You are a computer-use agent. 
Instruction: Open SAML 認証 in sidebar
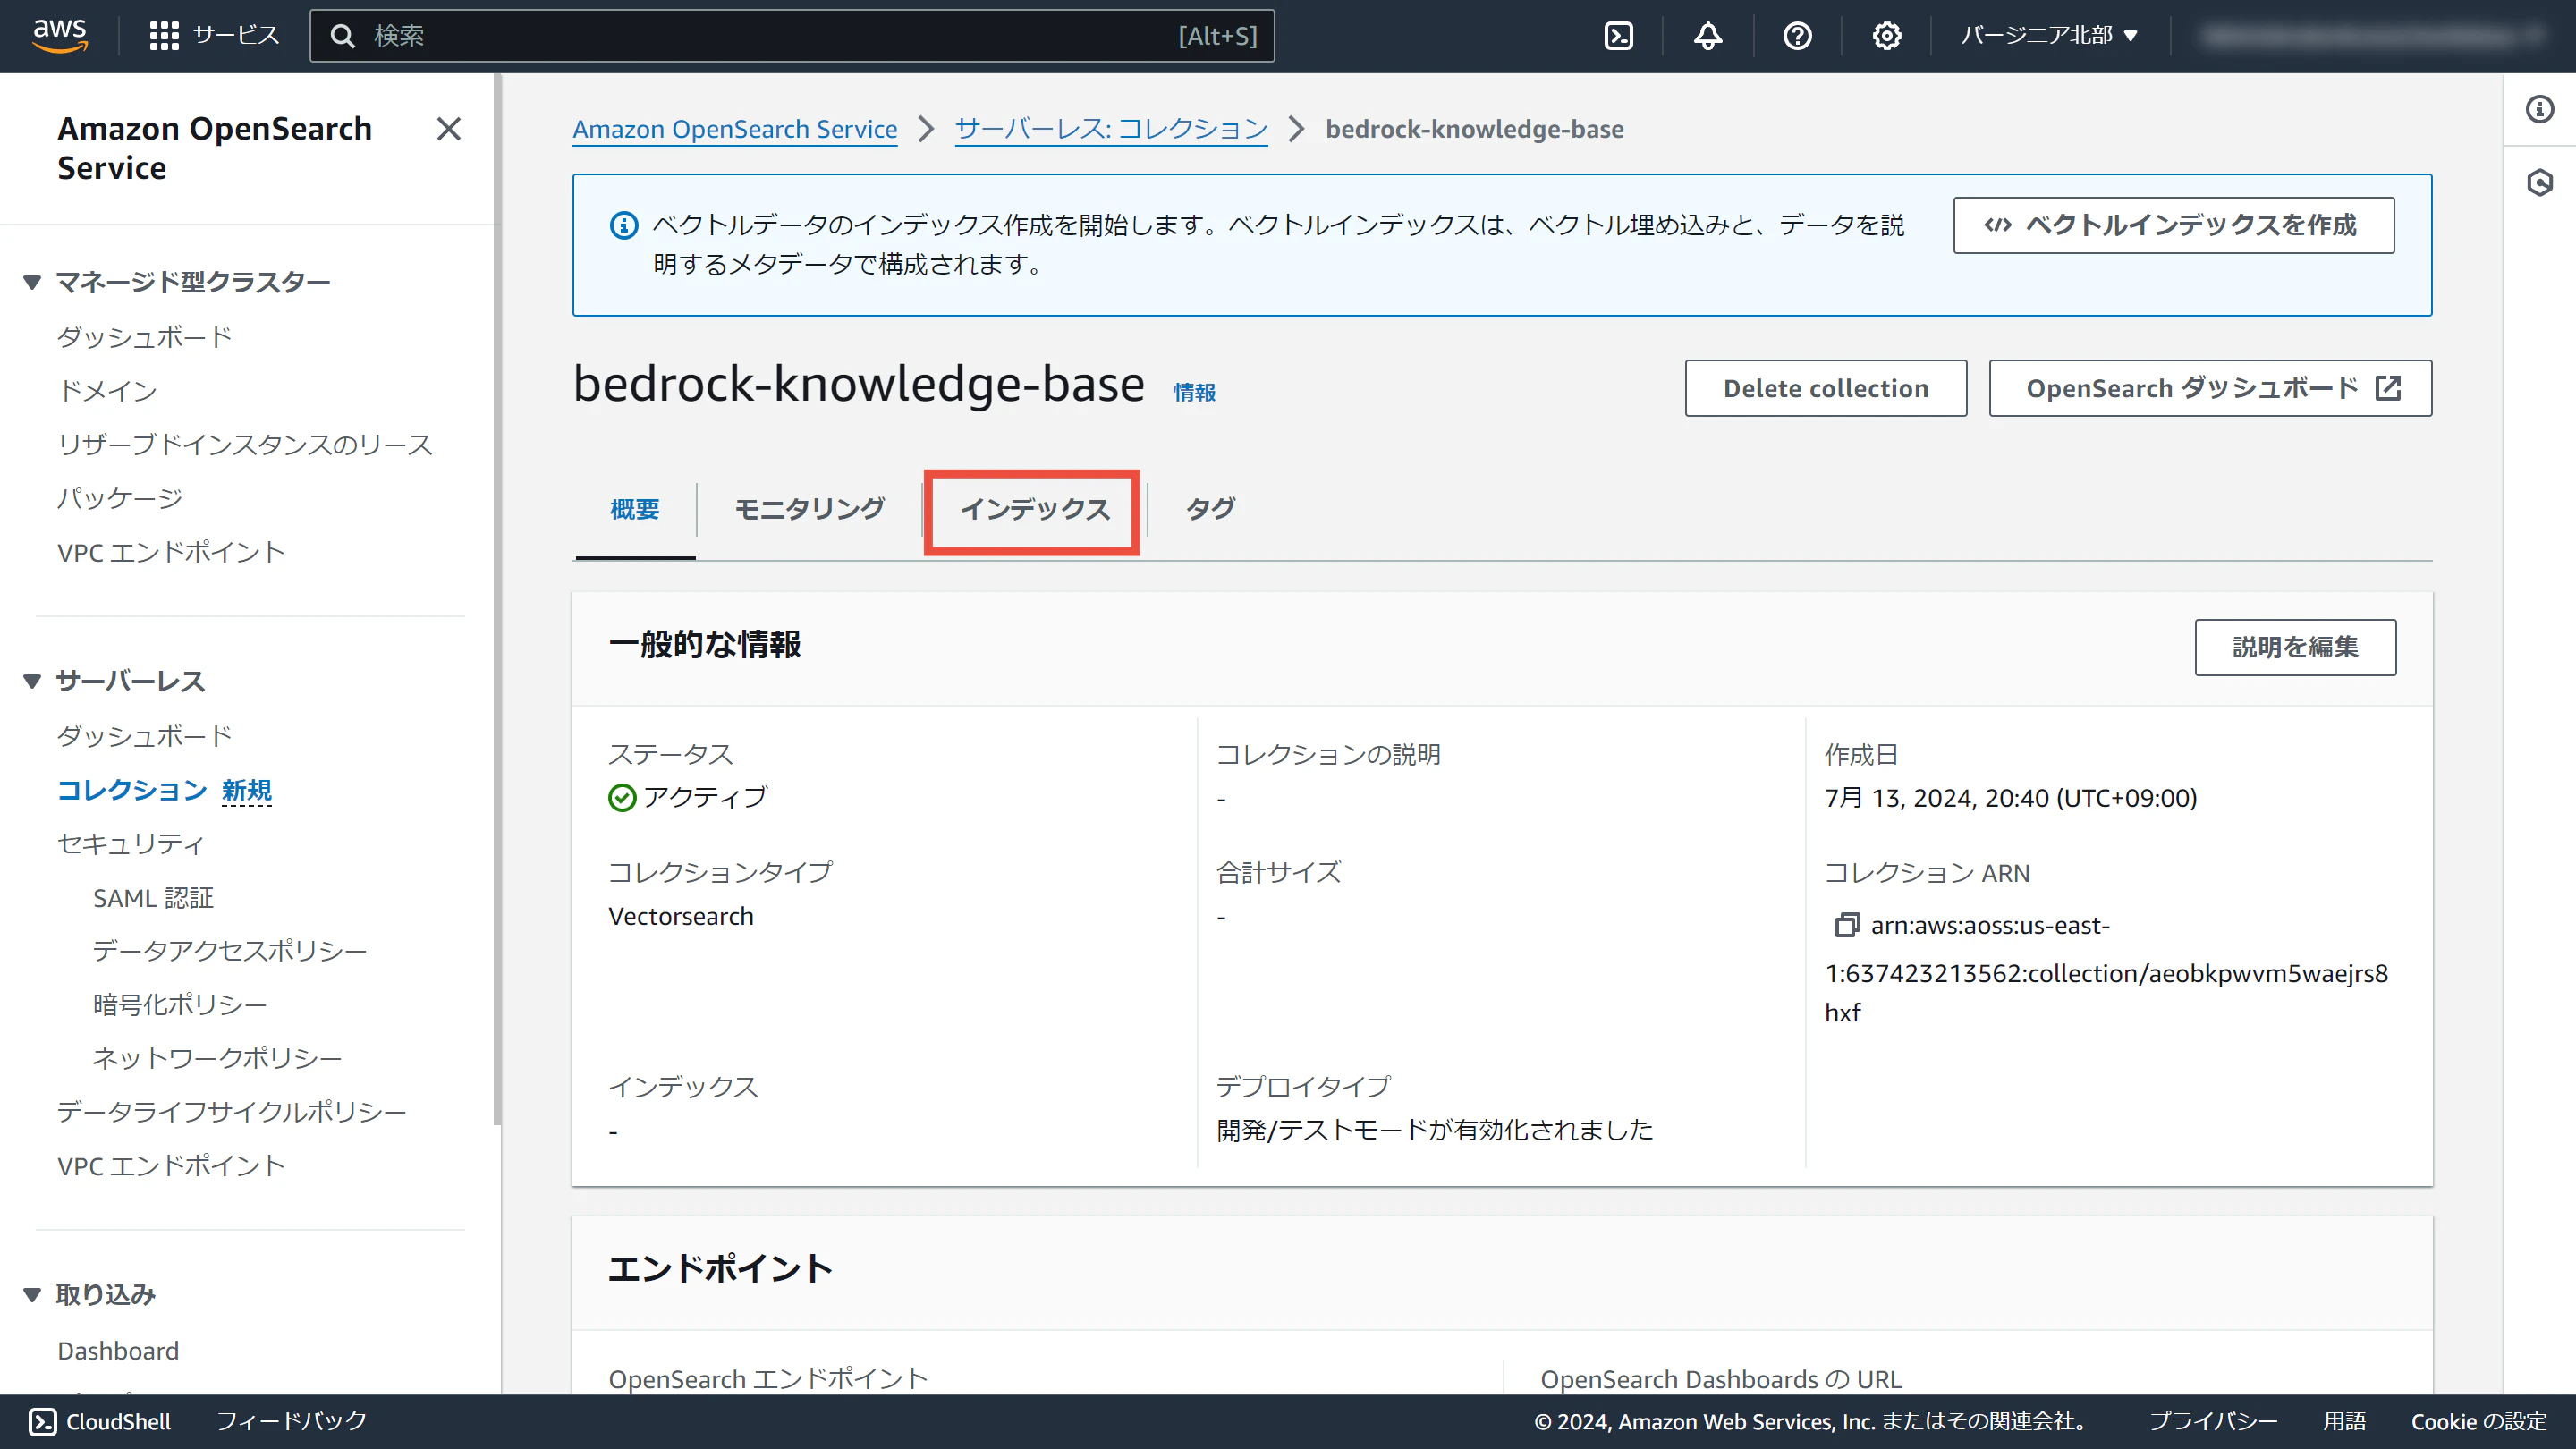click(153, 898)
